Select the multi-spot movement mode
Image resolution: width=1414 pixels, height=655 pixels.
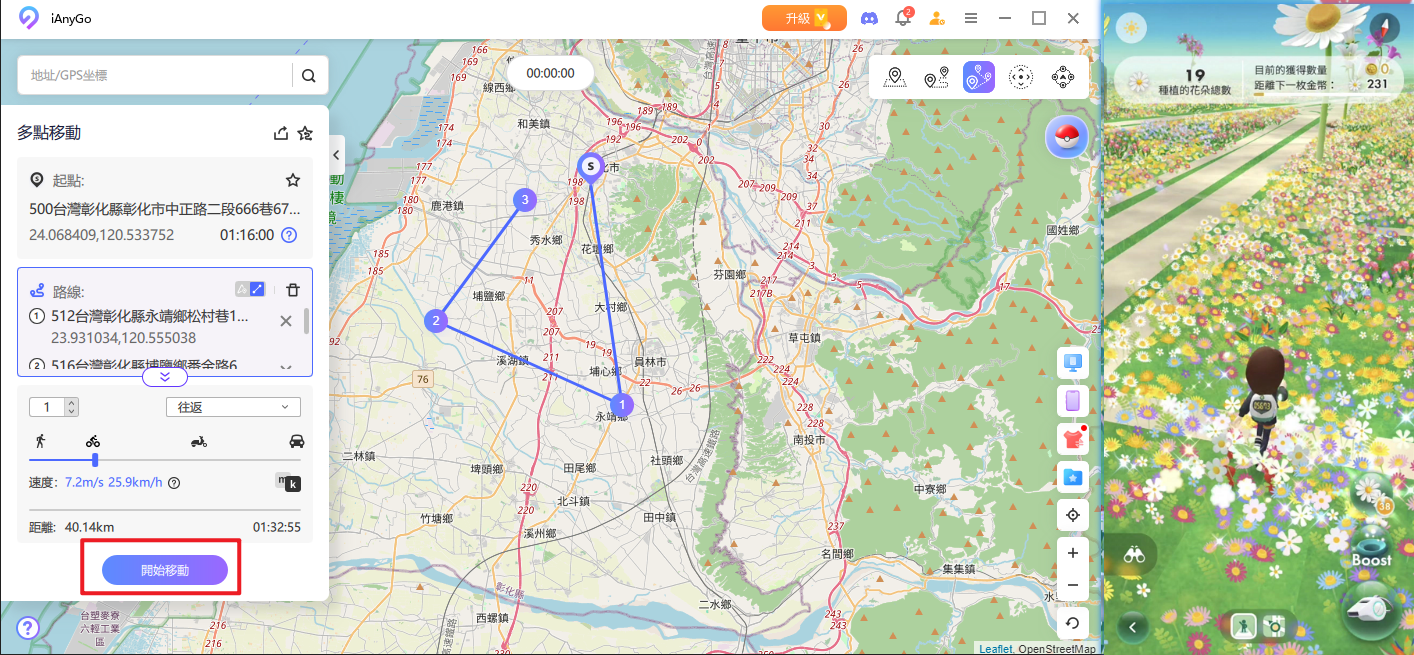click(979, 77)
